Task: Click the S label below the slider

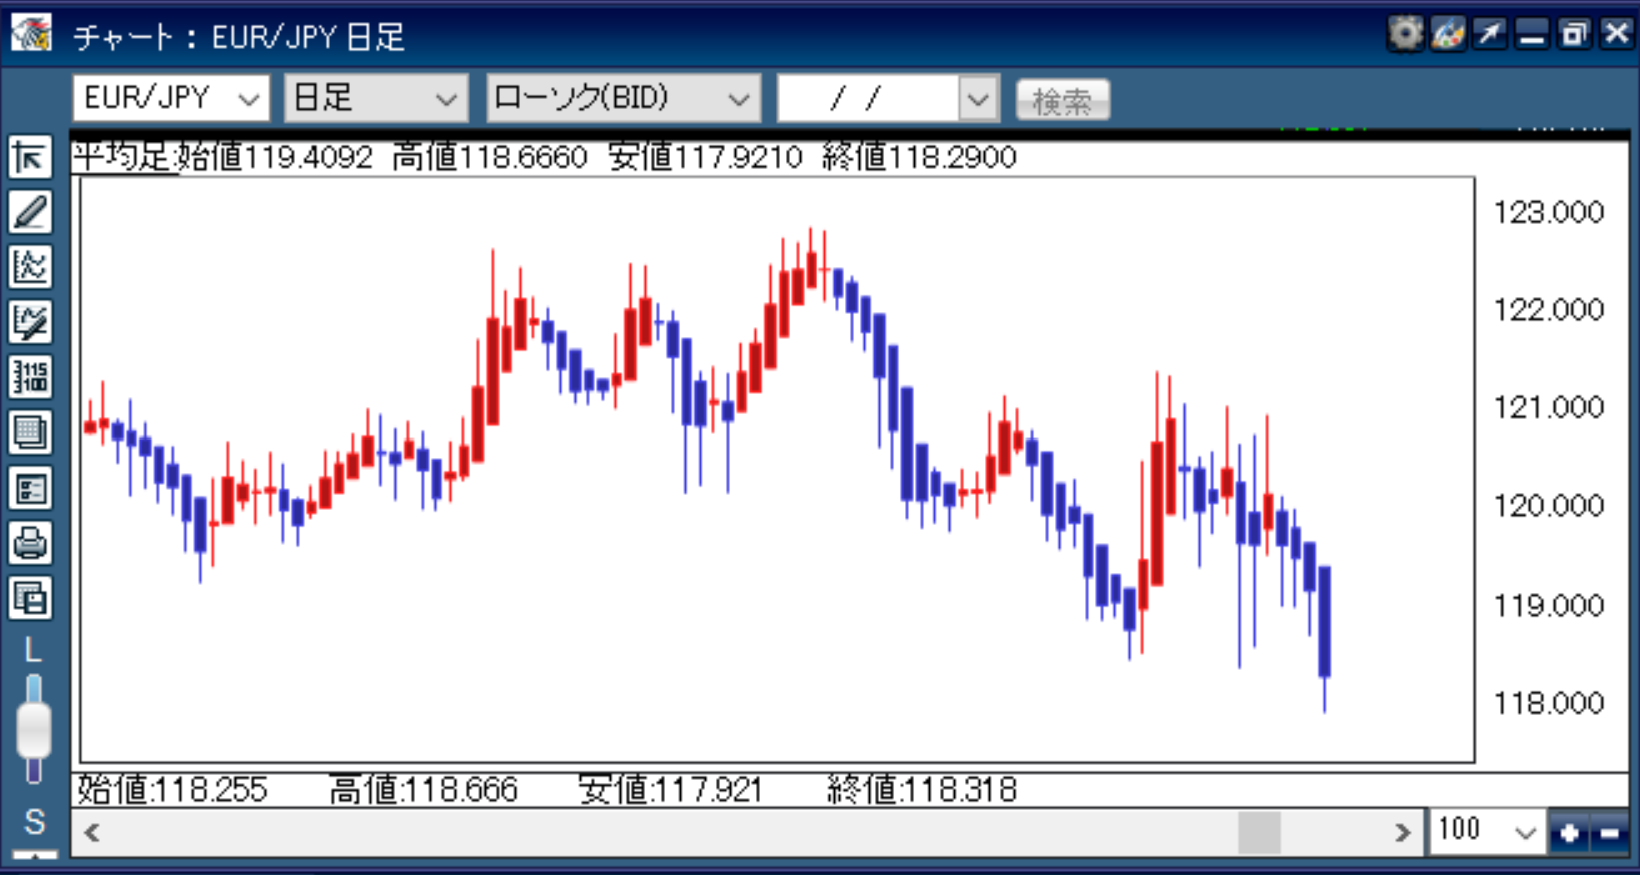Action: click(x=34, y=822)
